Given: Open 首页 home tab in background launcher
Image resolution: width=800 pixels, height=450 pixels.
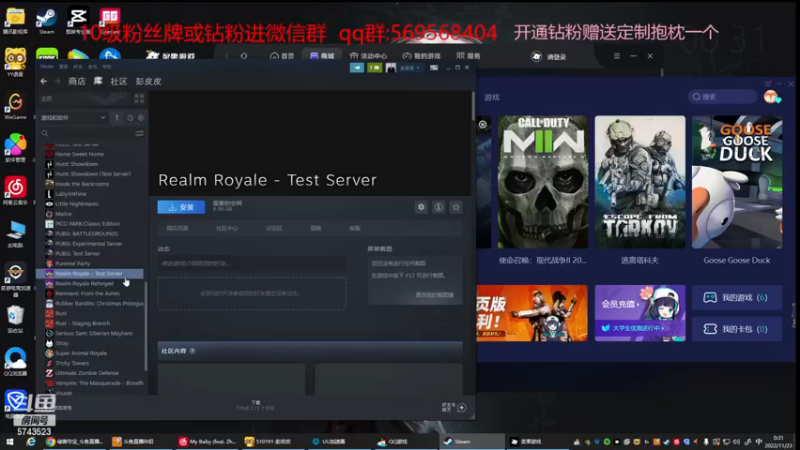Looking at the screenshot, I should 282,56.
